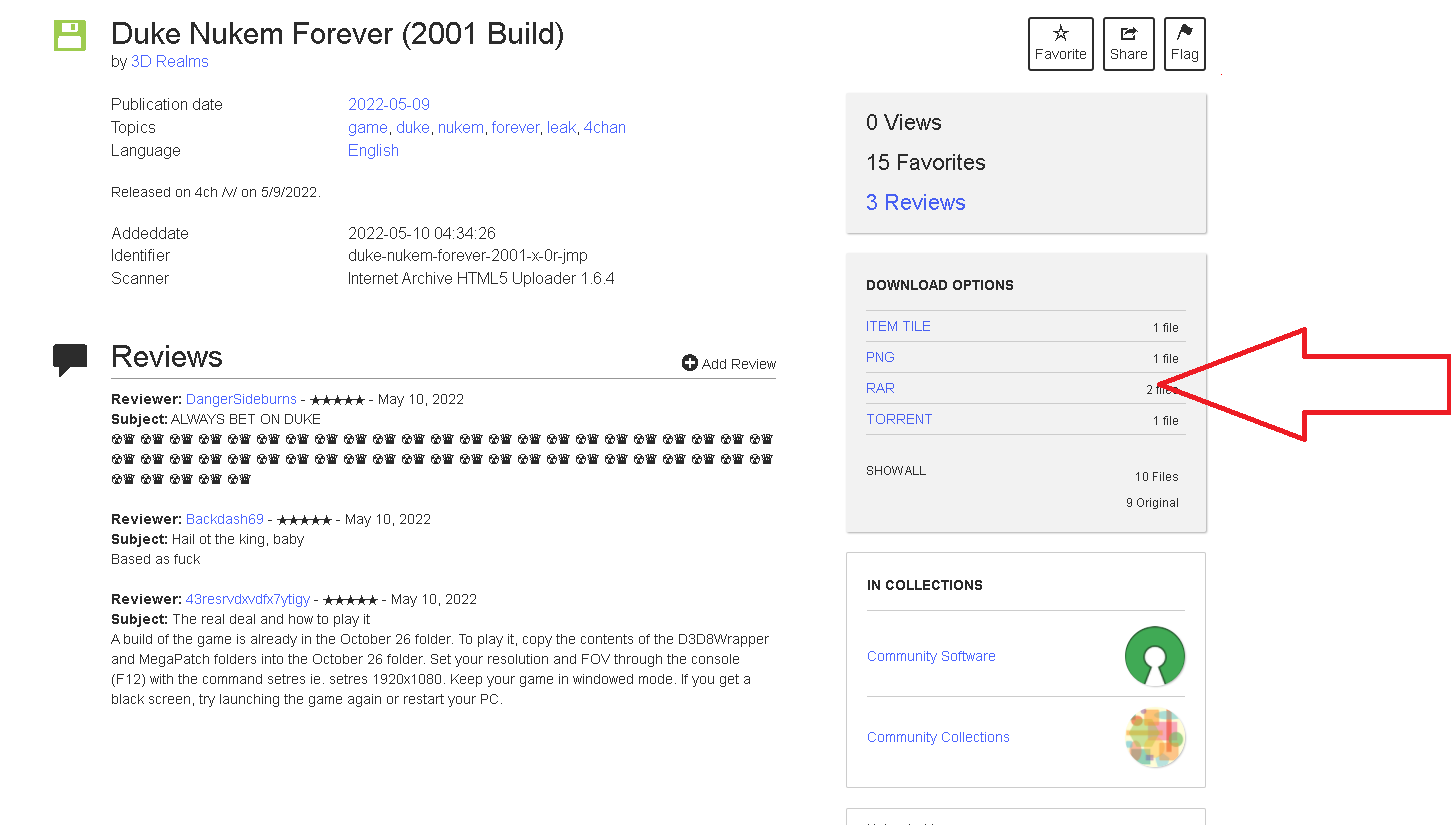The width and height of the screenshot is (1451, 825).
Task: Open the 3D Realms creator link
Action: pyautogui.click(x=170, y=62)
